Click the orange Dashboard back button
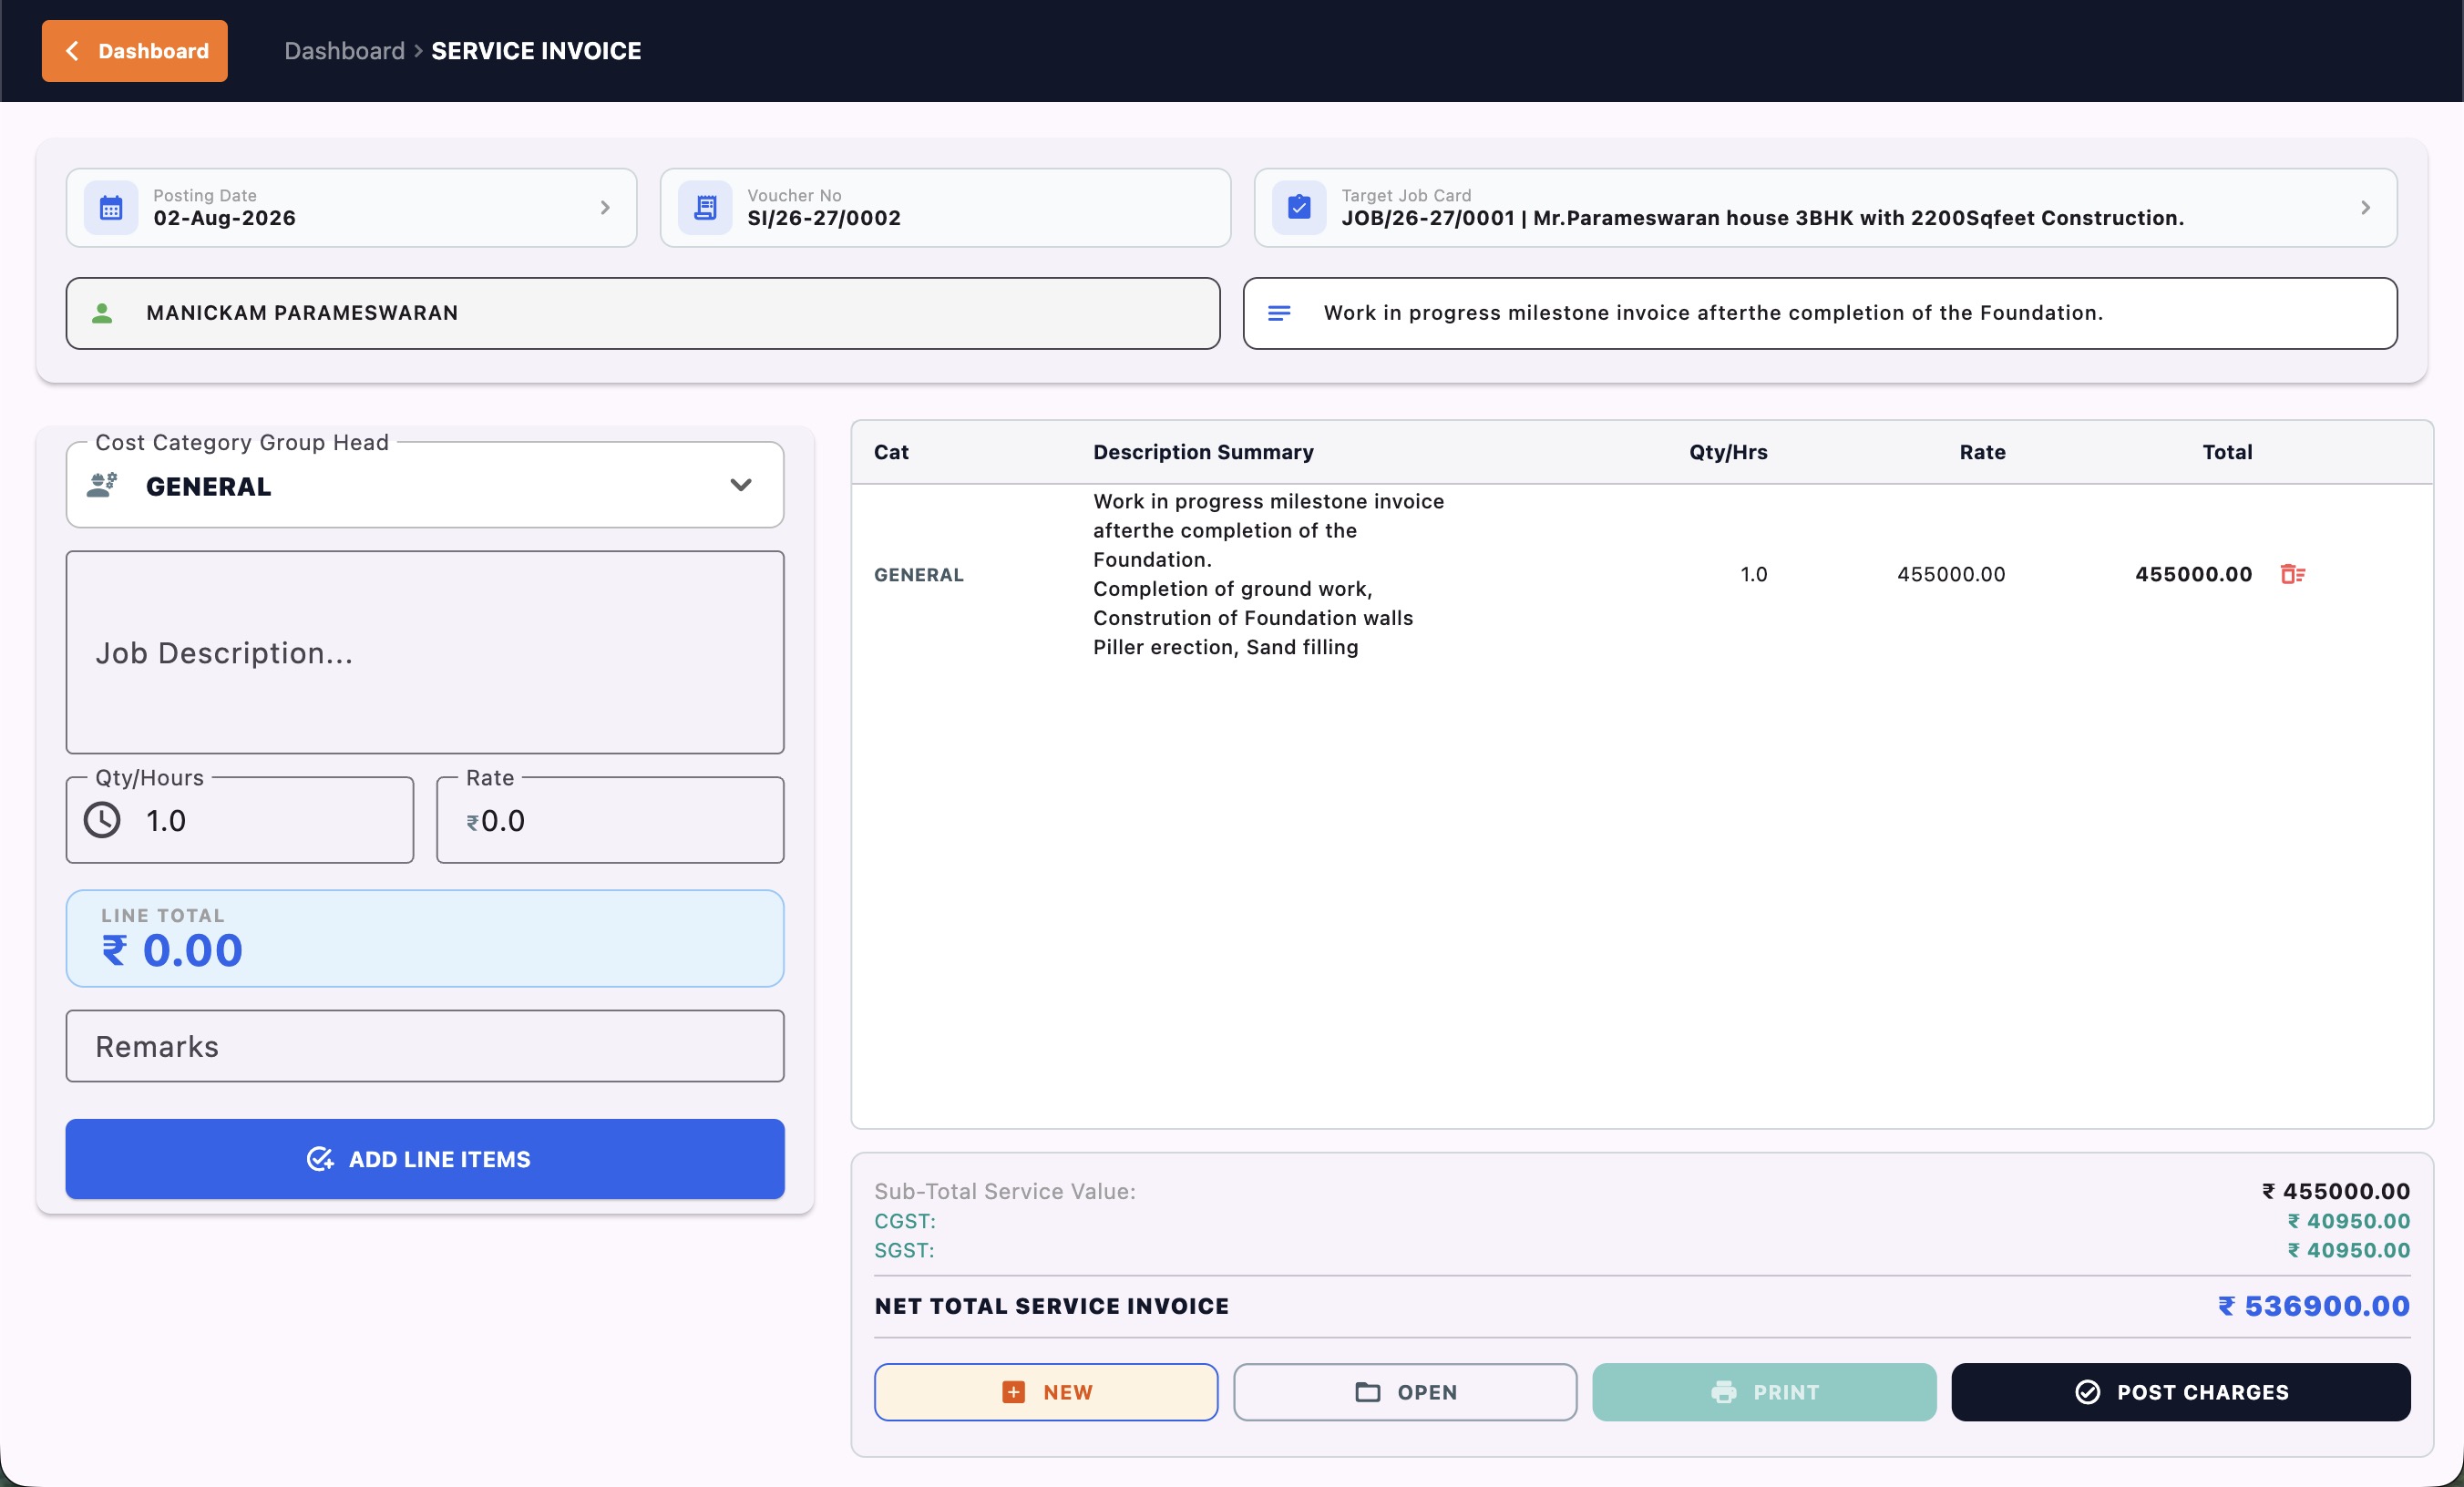 pyautogui.click(x=134, y=51)
